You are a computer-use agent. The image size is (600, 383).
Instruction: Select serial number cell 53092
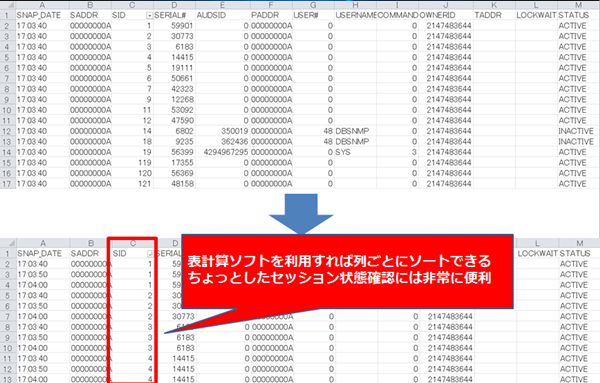point(174,110)
